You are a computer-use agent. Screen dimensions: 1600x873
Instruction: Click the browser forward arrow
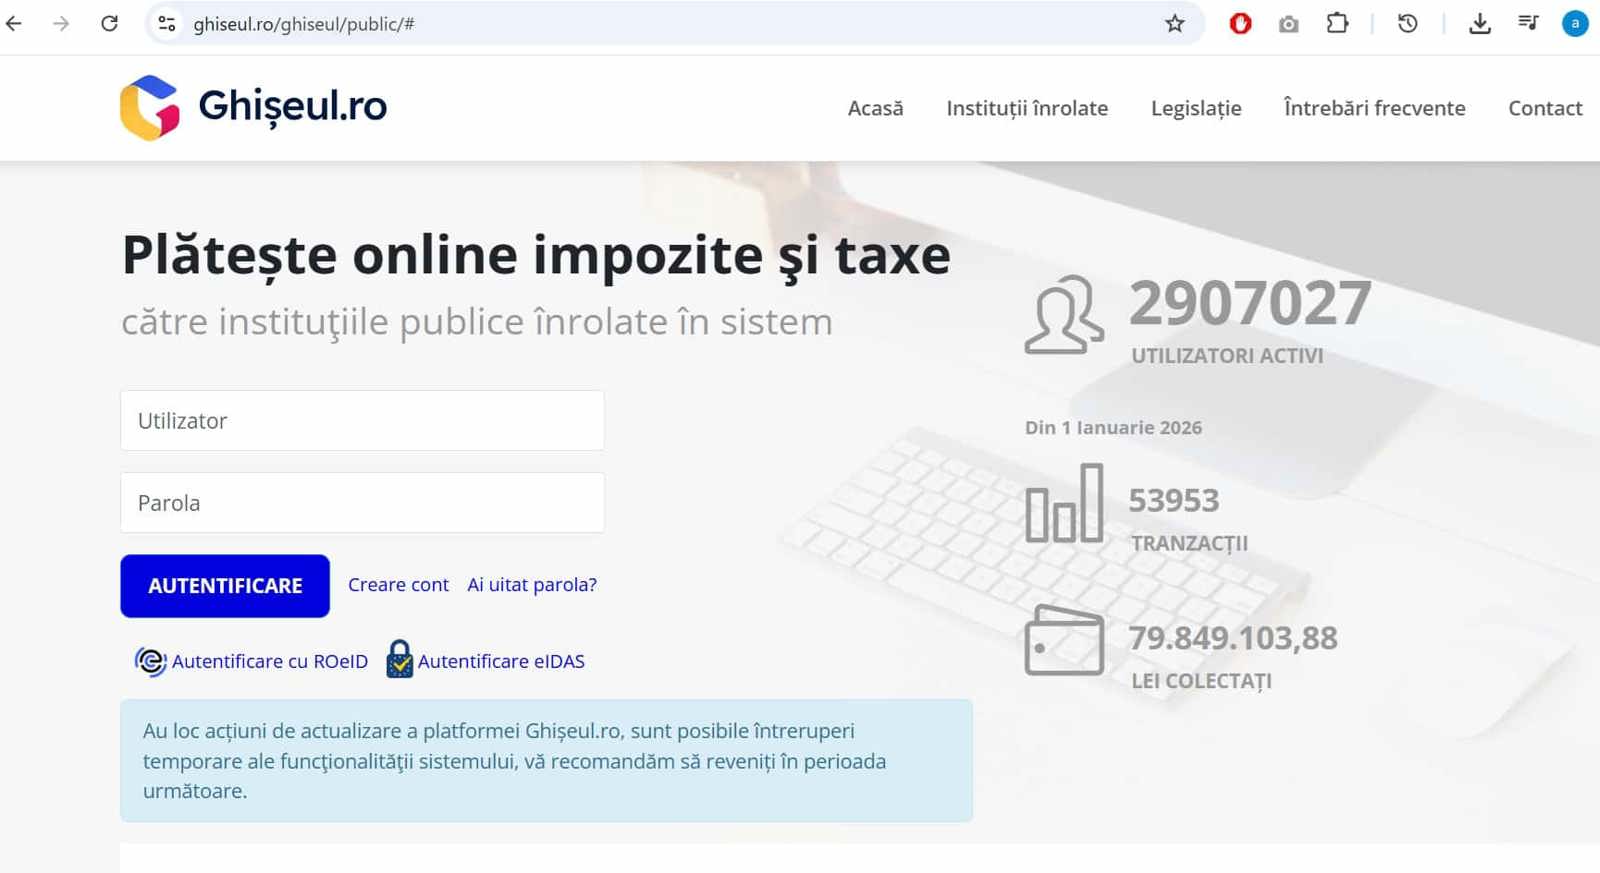[61, 23]
